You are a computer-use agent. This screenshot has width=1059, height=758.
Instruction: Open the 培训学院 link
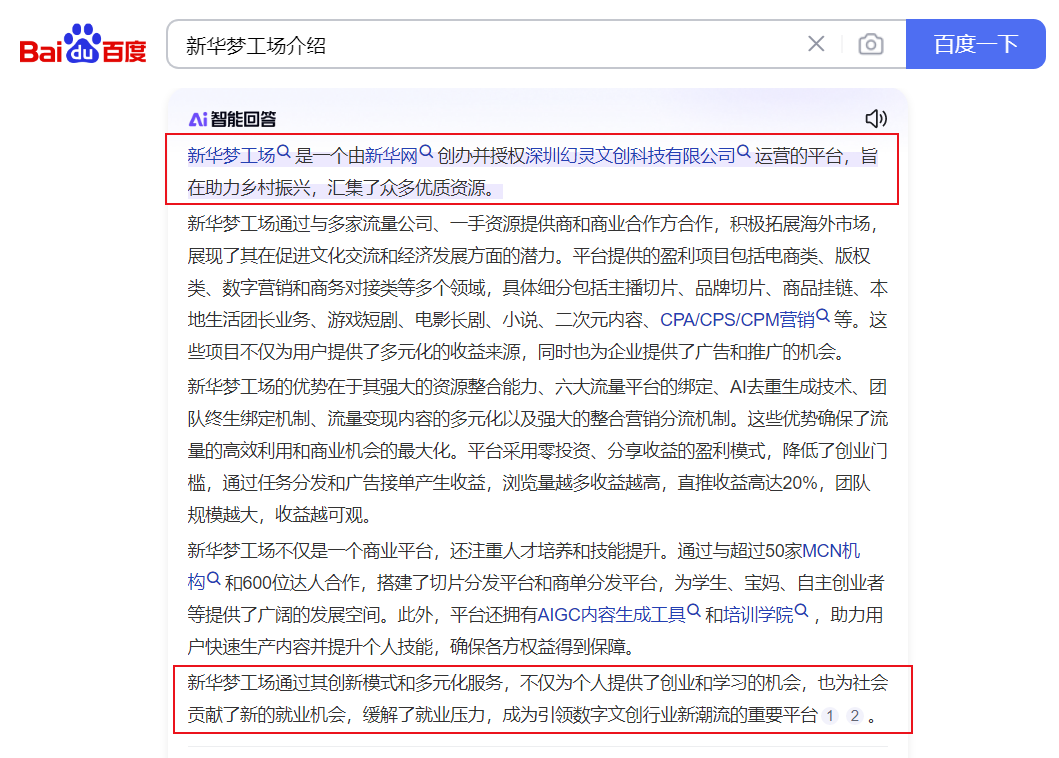click(758, 615)
